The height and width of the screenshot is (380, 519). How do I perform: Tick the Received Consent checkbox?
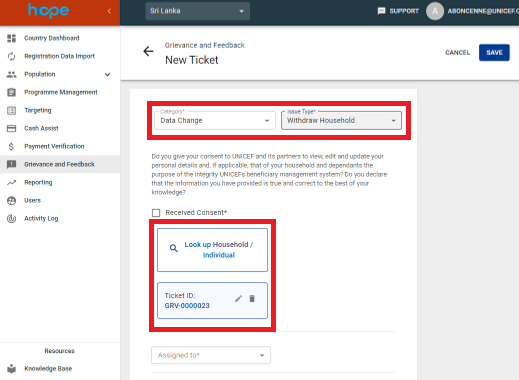point(156,213)
